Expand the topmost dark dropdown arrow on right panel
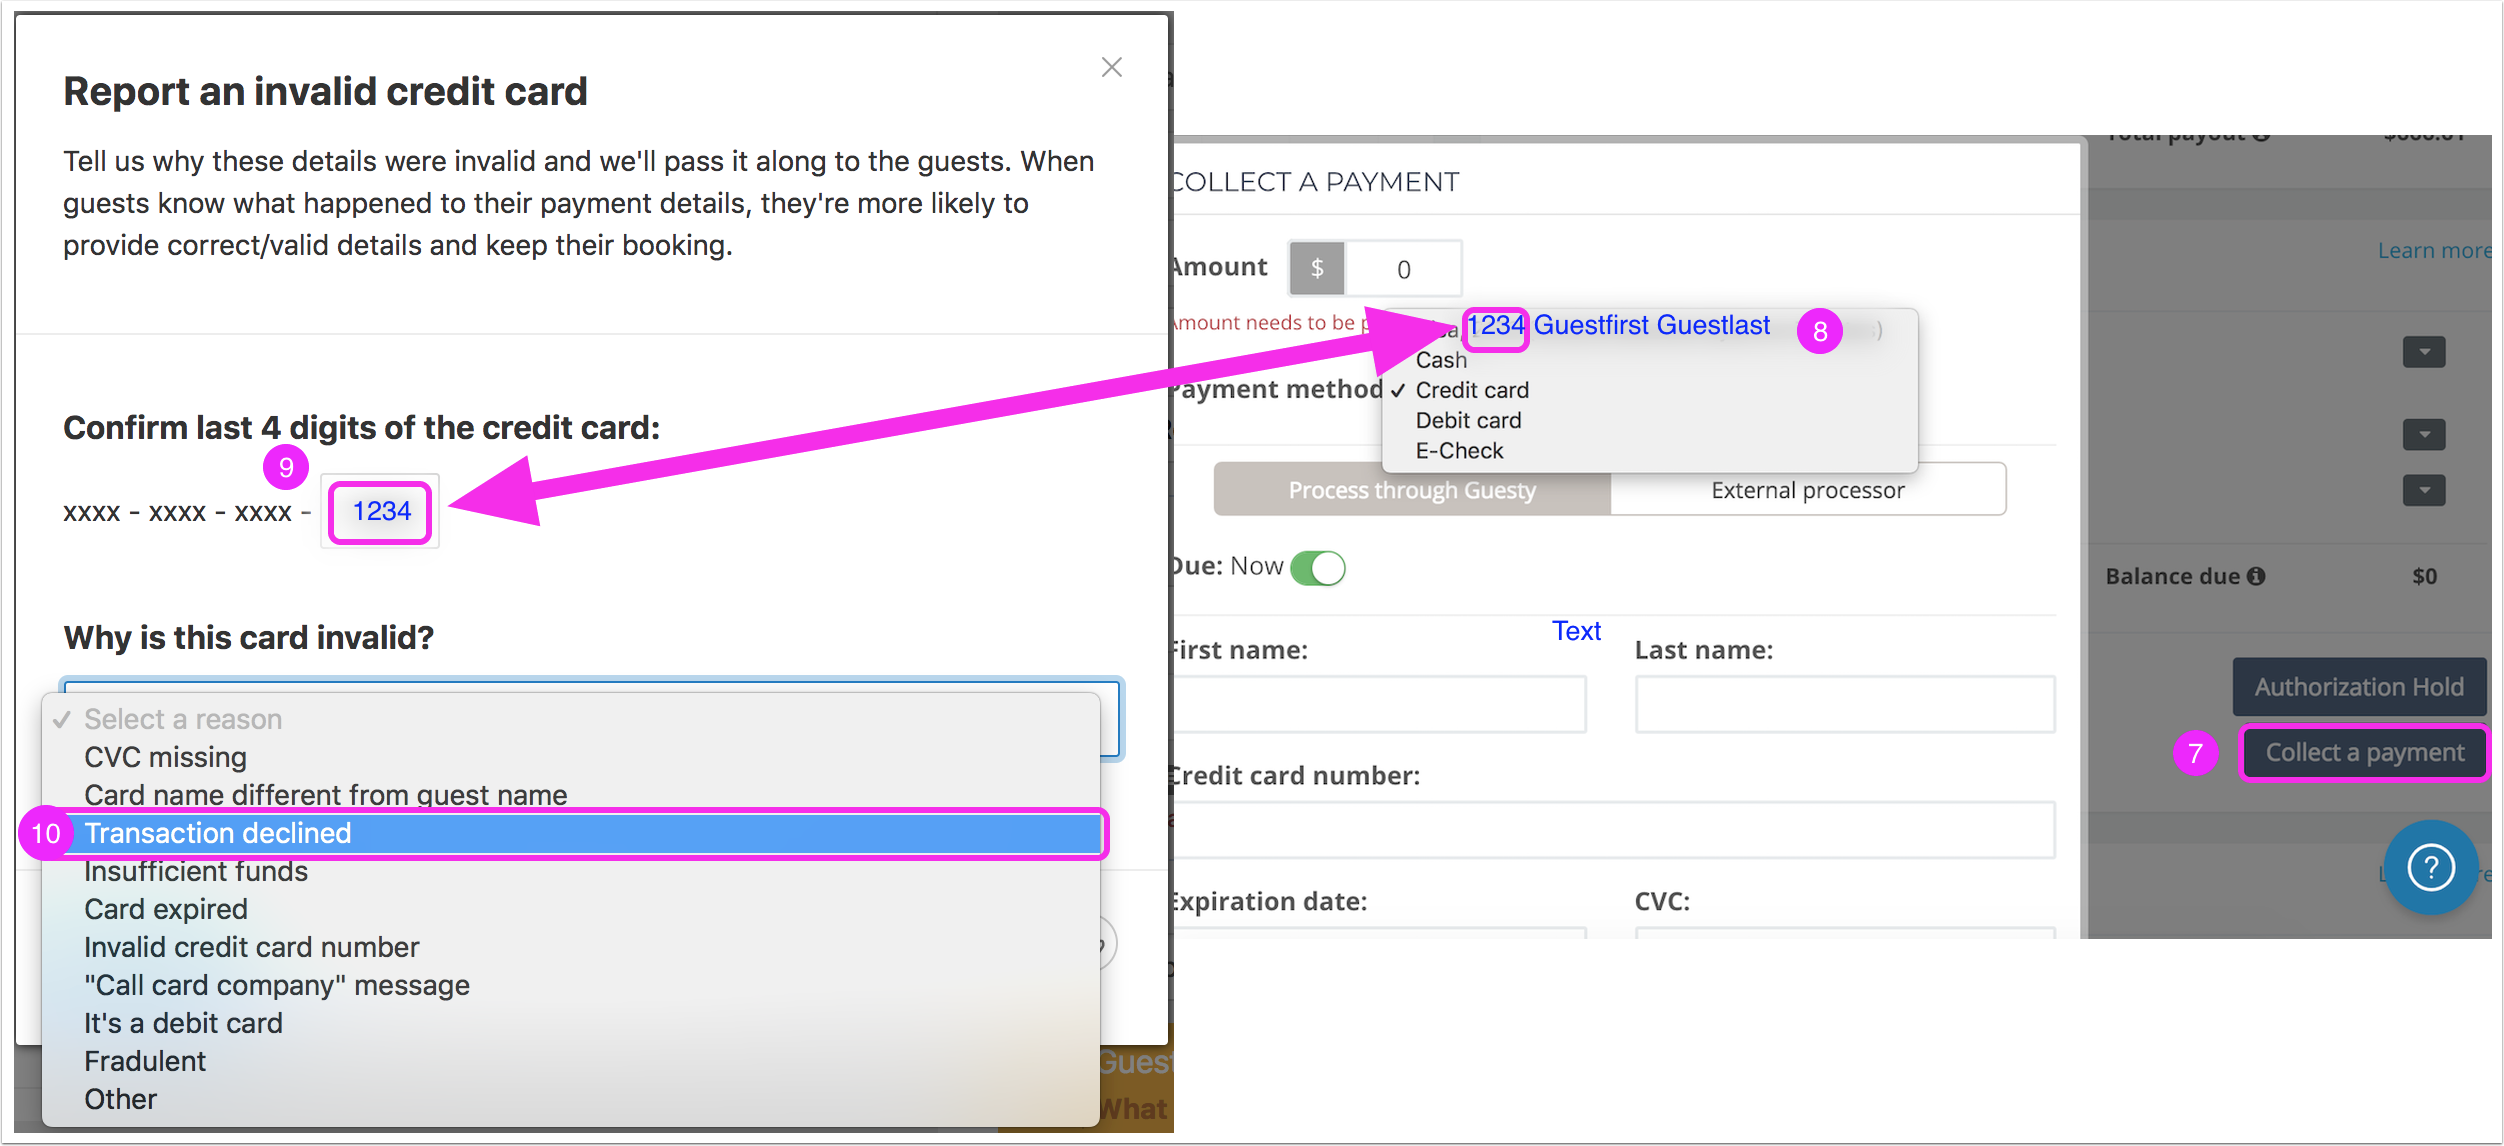The width and height of the screenshot is (2504, 1146). click(2424, 352)
